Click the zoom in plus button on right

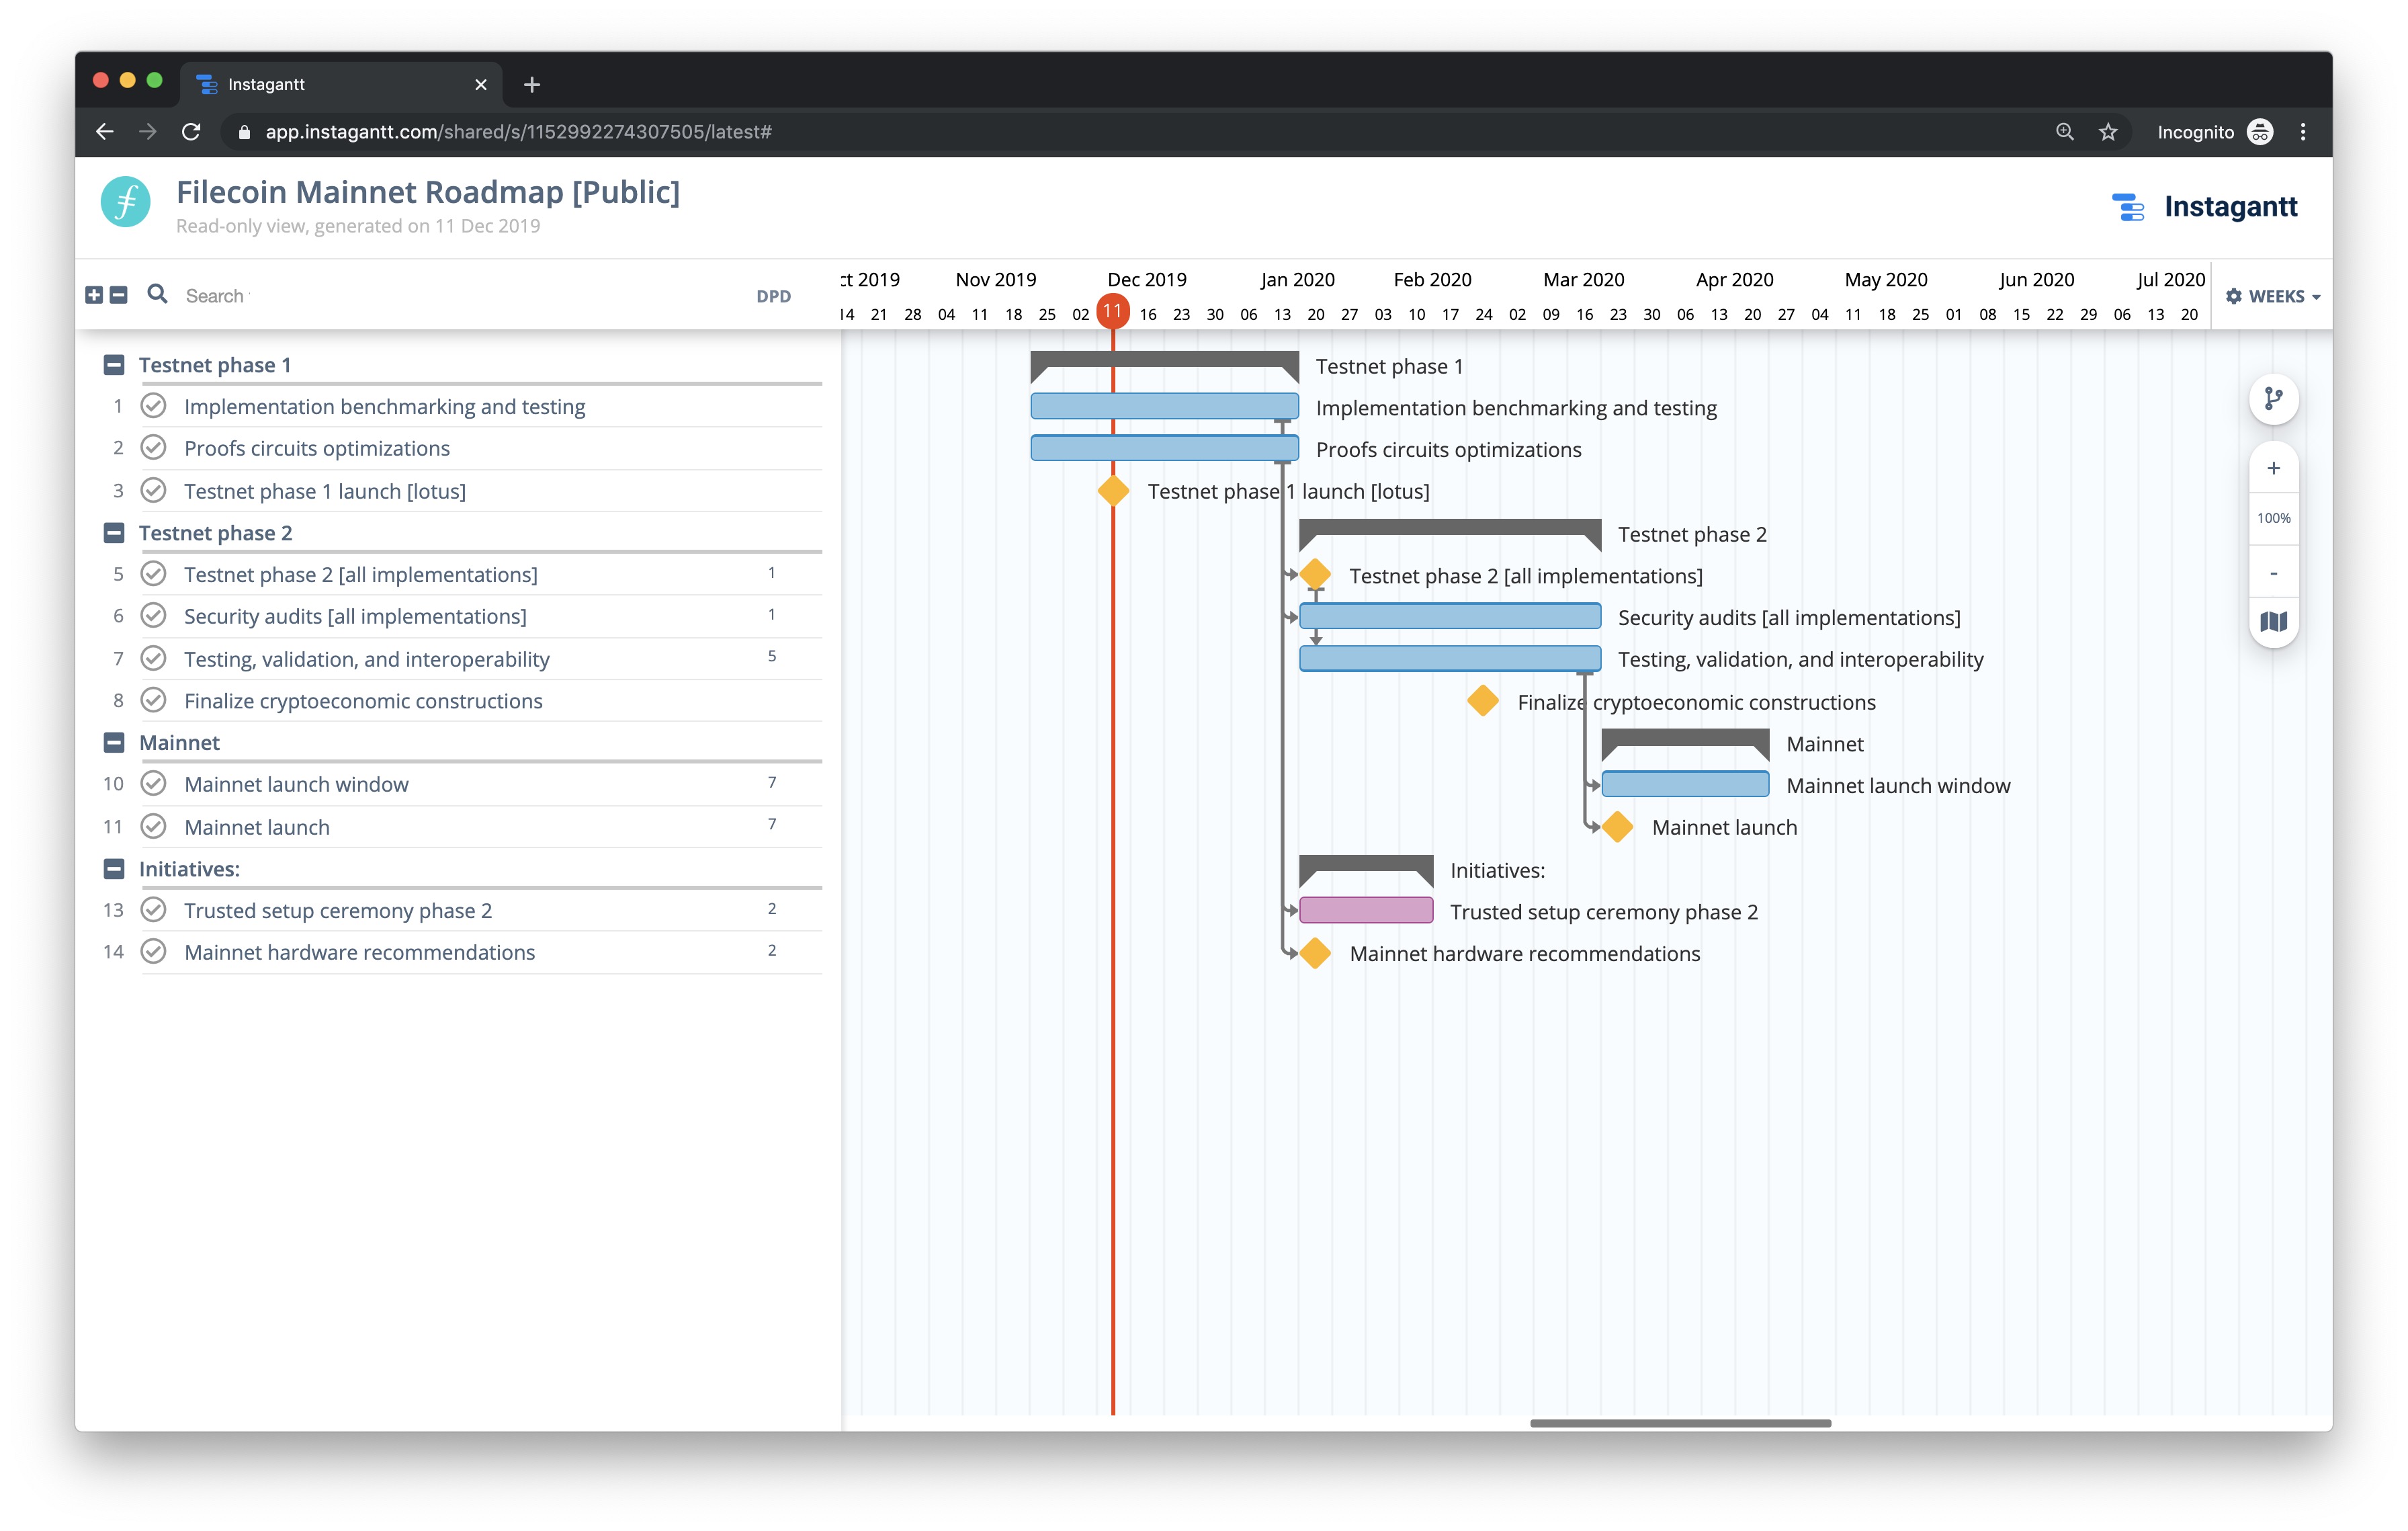pyautogui.click(x=2273, y=467)
